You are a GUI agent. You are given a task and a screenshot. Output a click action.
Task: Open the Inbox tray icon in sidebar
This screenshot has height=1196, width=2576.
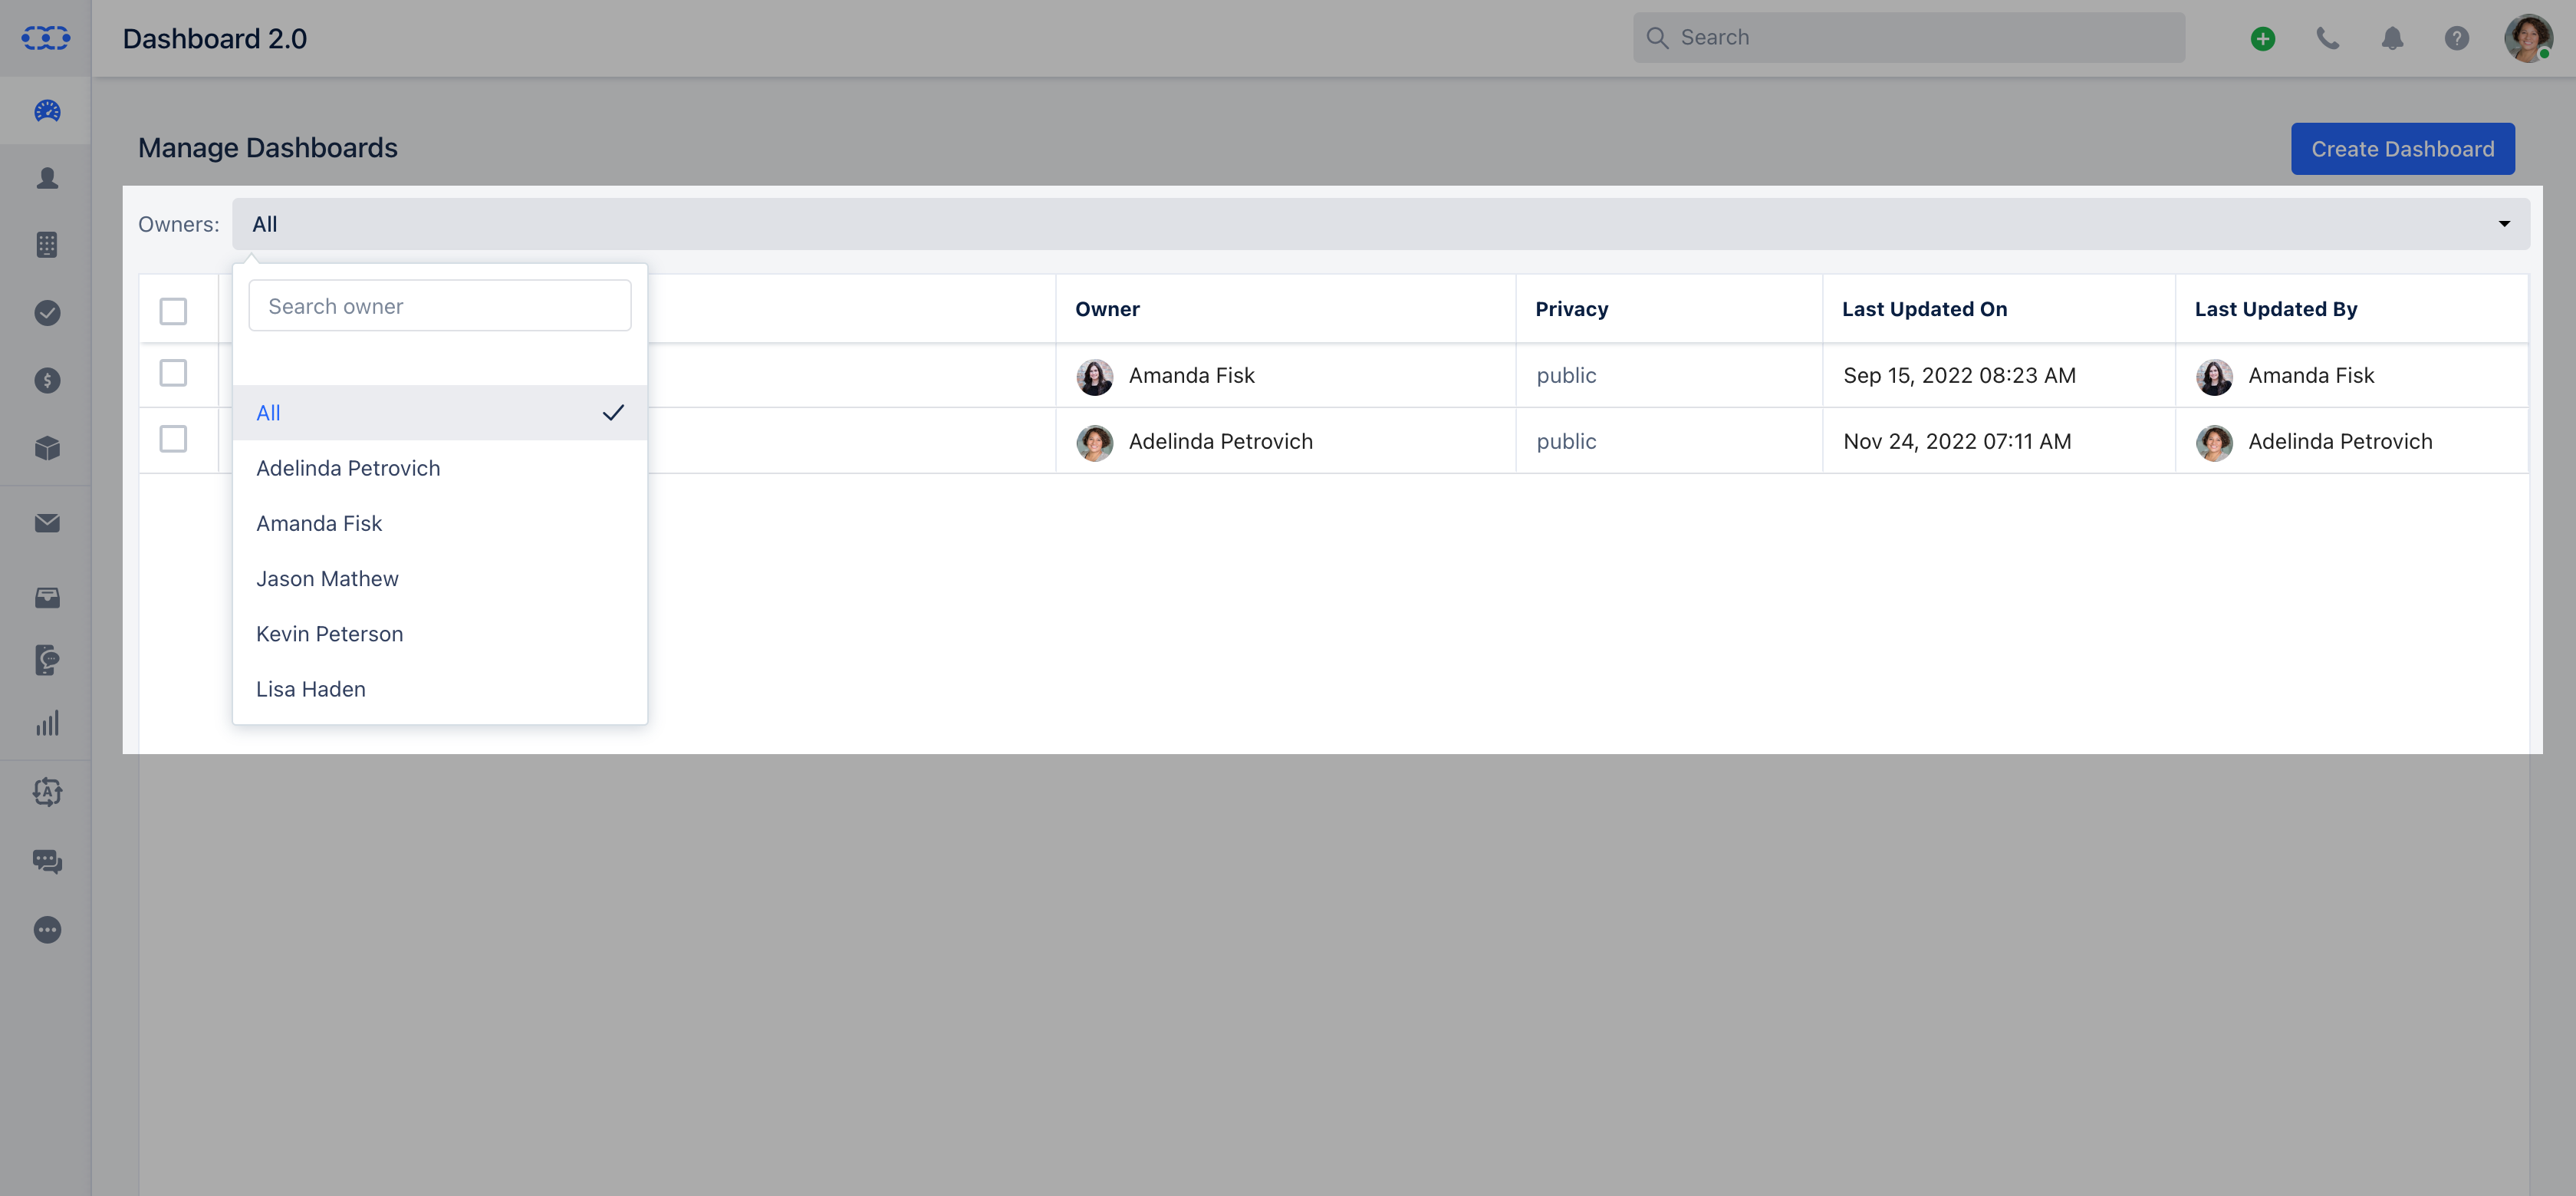tap(47, 598)
